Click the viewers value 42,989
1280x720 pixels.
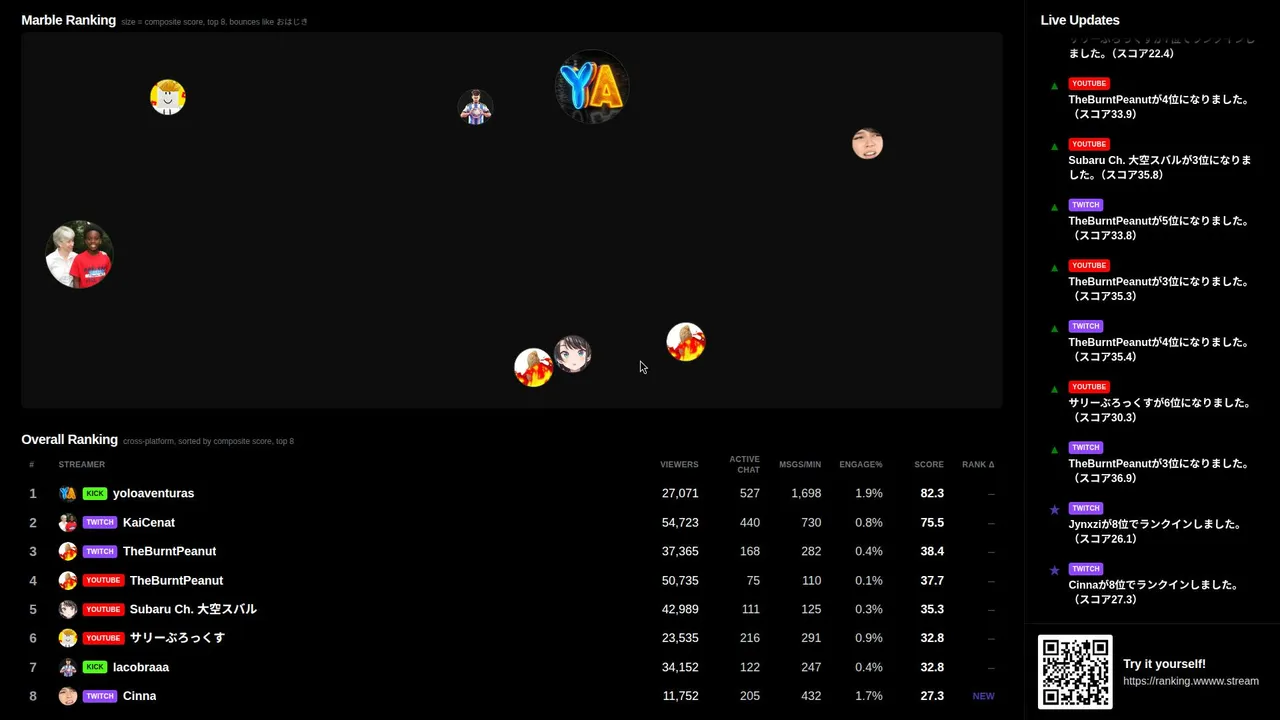pyautogui.click(x=680, y=609)
